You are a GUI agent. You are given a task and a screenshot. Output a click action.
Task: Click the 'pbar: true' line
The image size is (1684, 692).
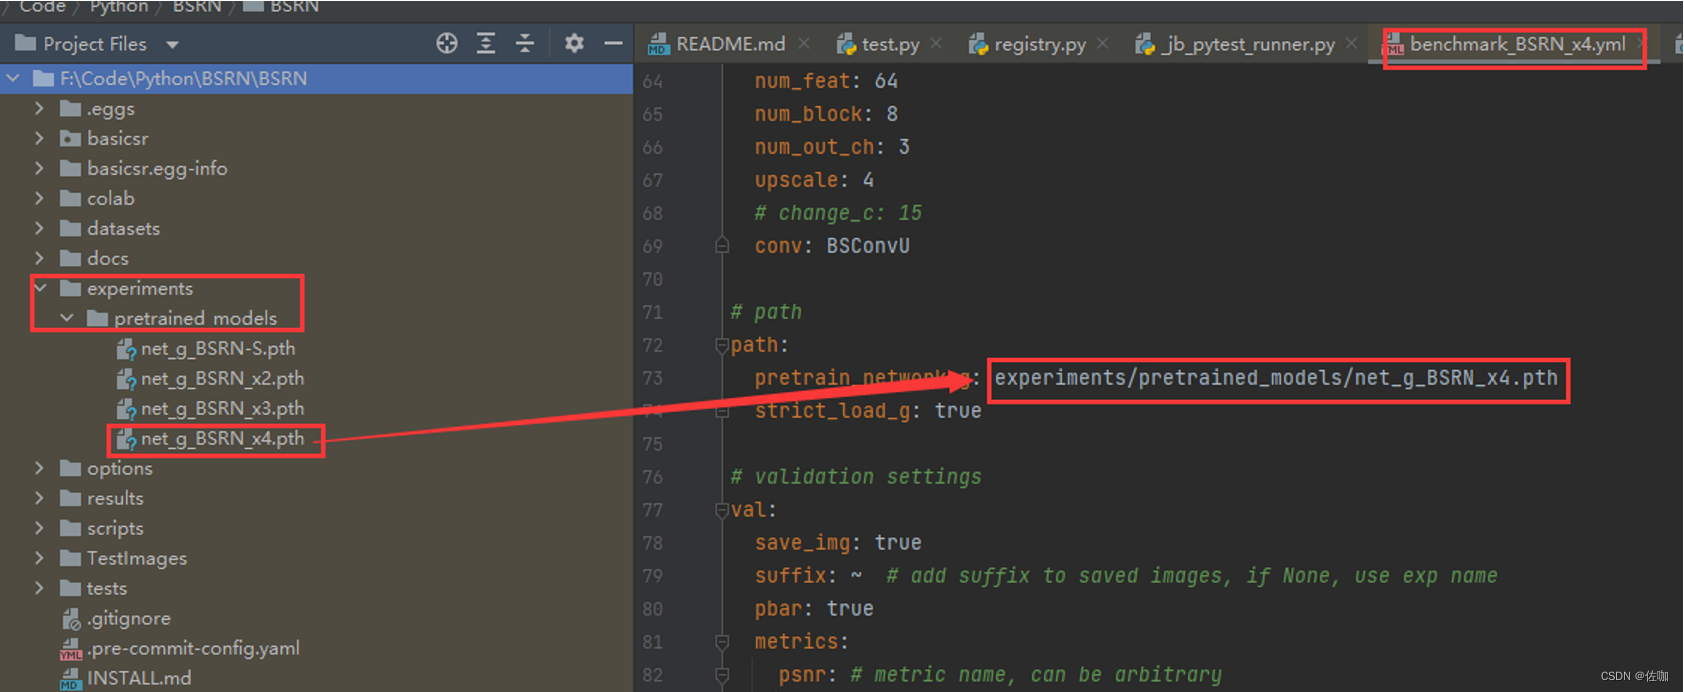[814, 609]
